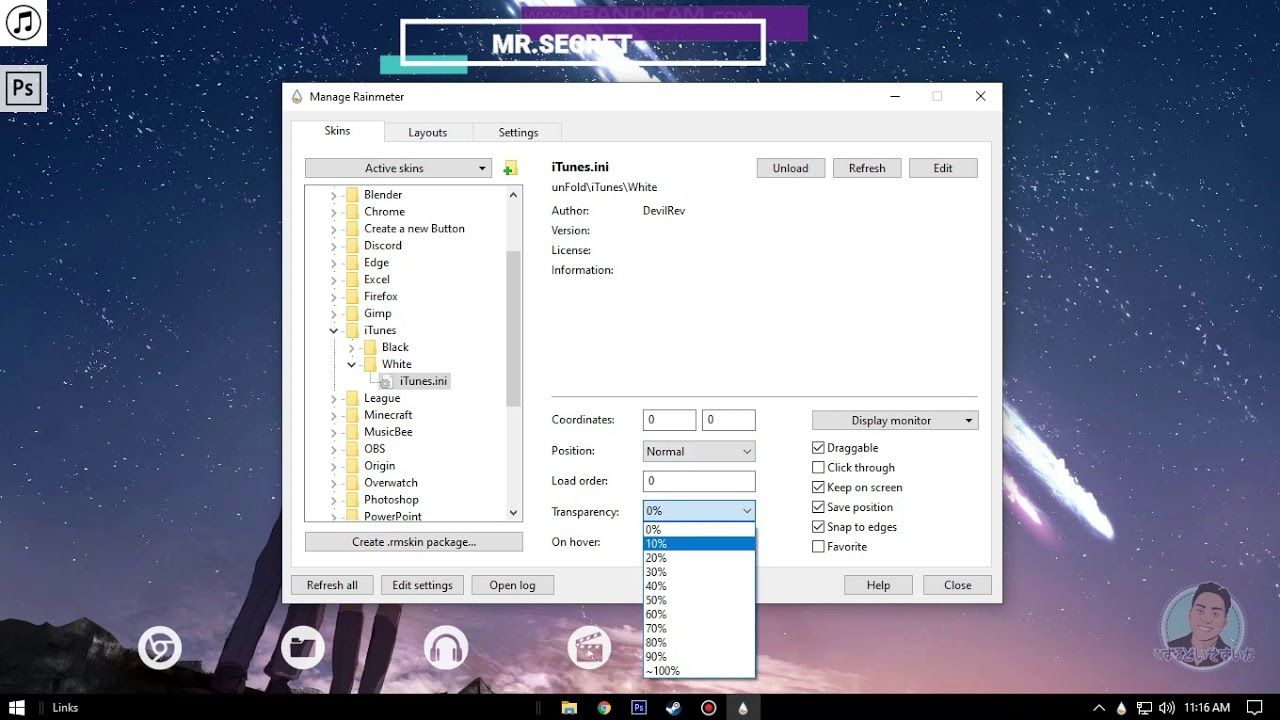Click the Rainmeter drop tray icon
The image size is (1280, 720).
click(x=1122, y=707)
